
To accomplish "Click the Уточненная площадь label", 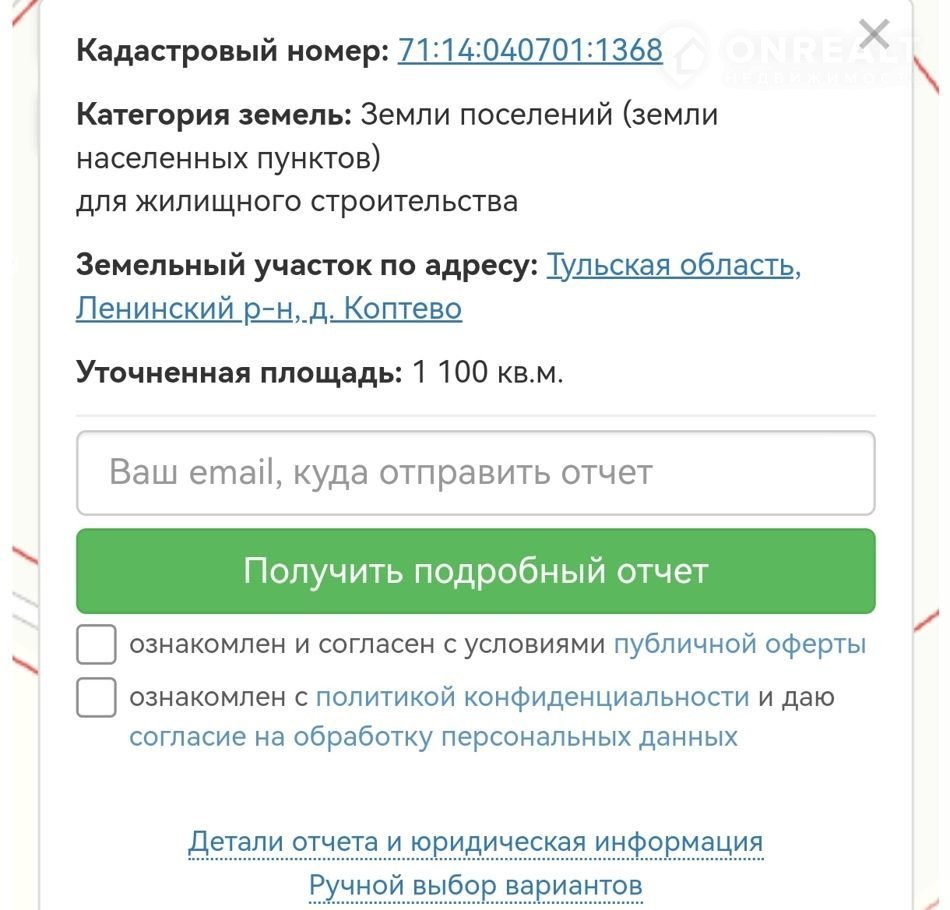I will (239, 373).
